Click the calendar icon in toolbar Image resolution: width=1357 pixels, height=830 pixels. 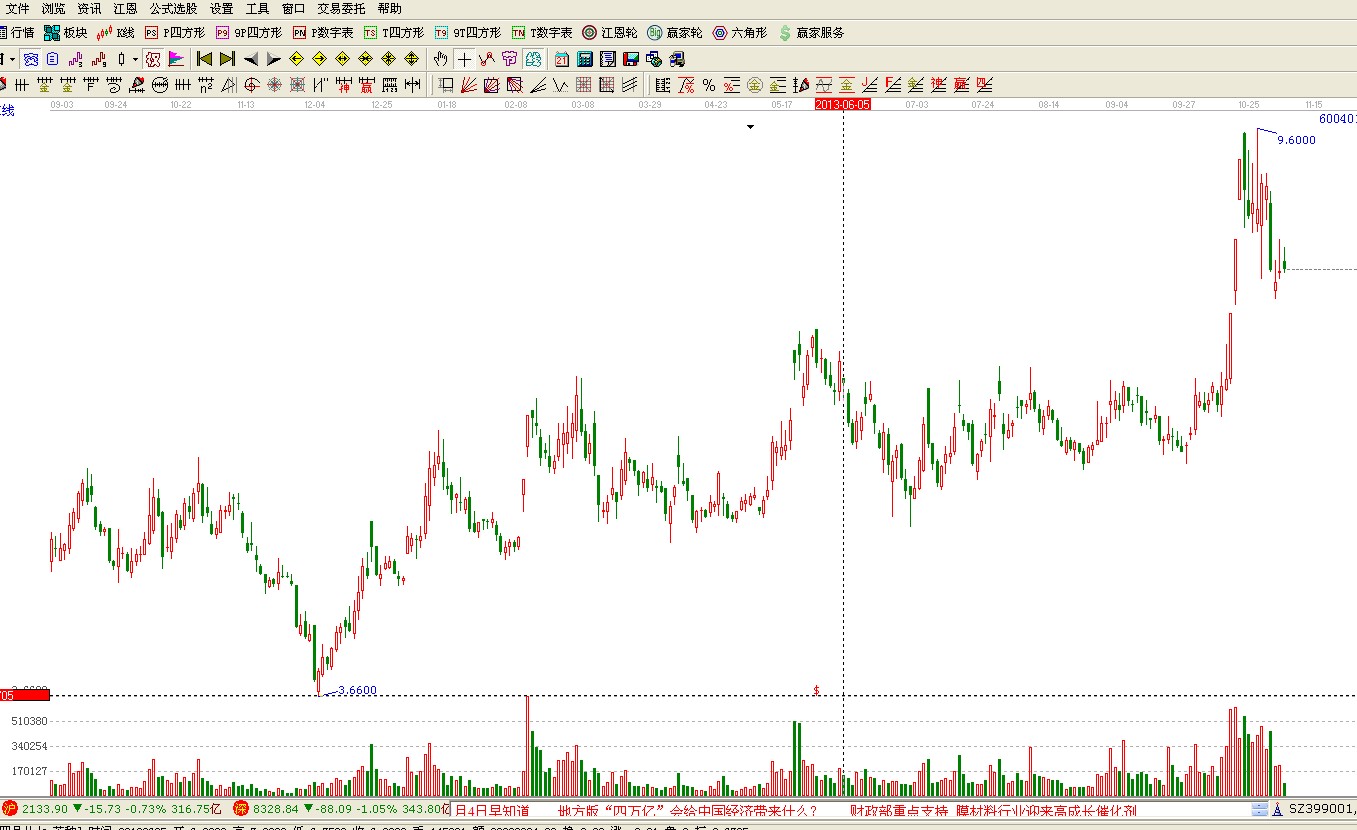[x=562, y=59]
